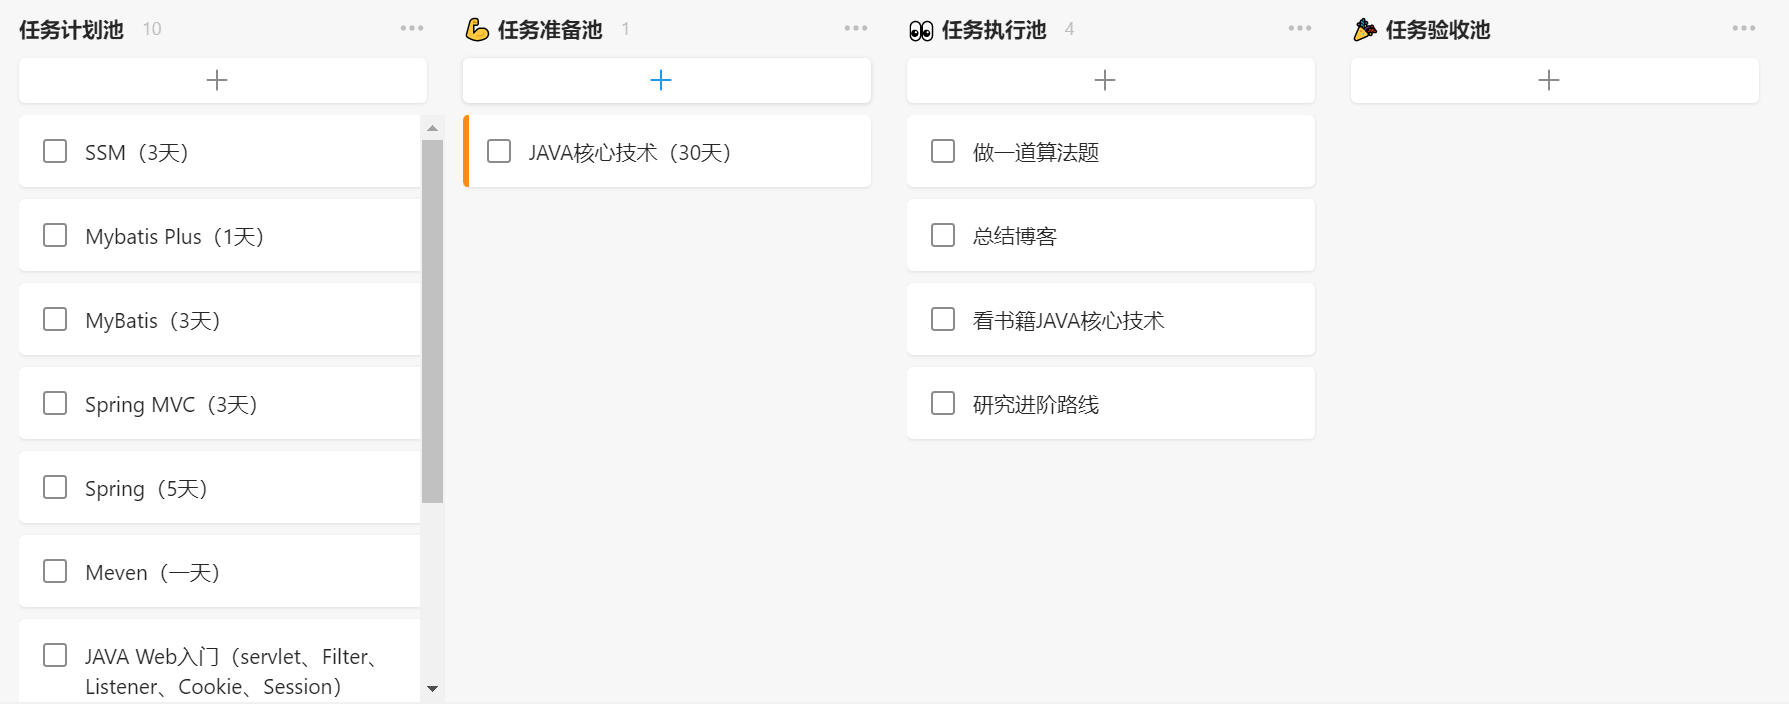Open the Mybatis Plus（1天）task card

[x=220, y=235]
